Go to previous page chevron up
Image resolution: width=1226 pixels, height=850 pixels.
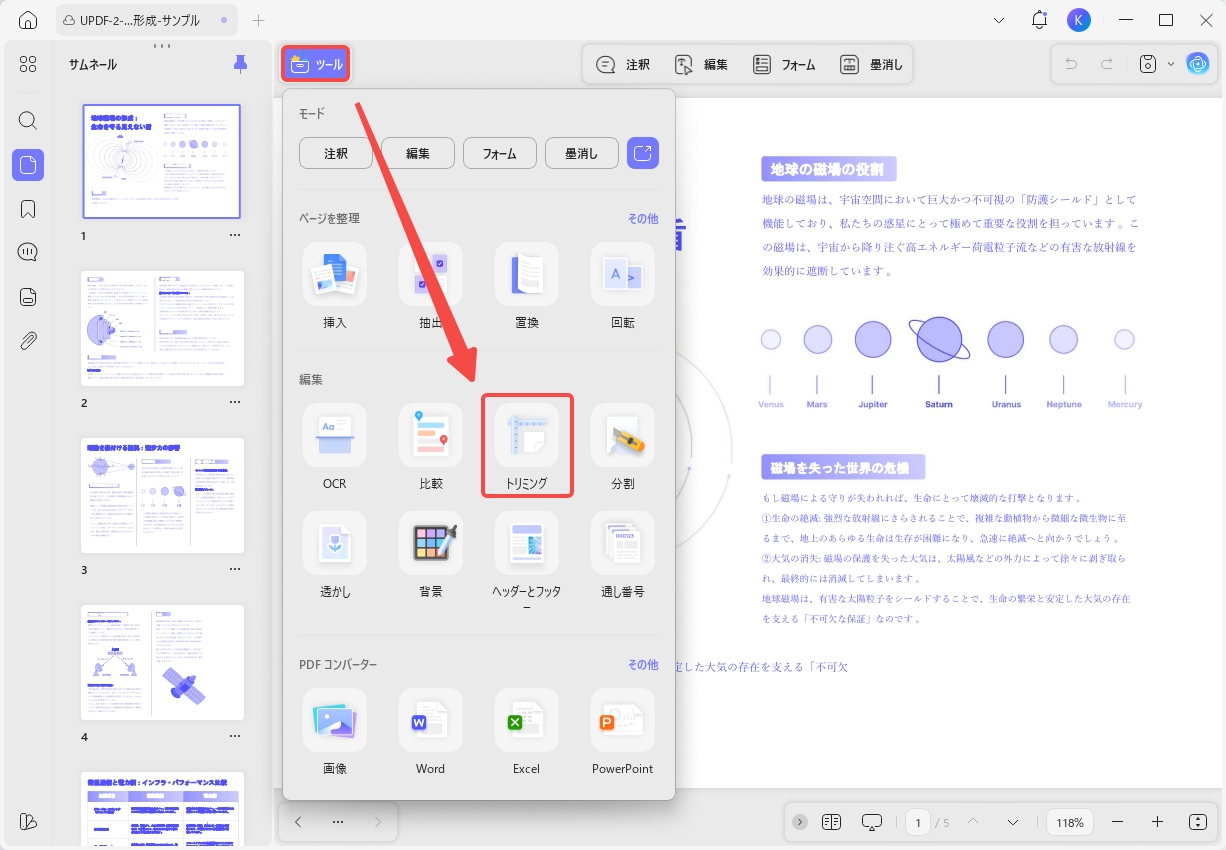pyautogui.click(x=972, y=822)
